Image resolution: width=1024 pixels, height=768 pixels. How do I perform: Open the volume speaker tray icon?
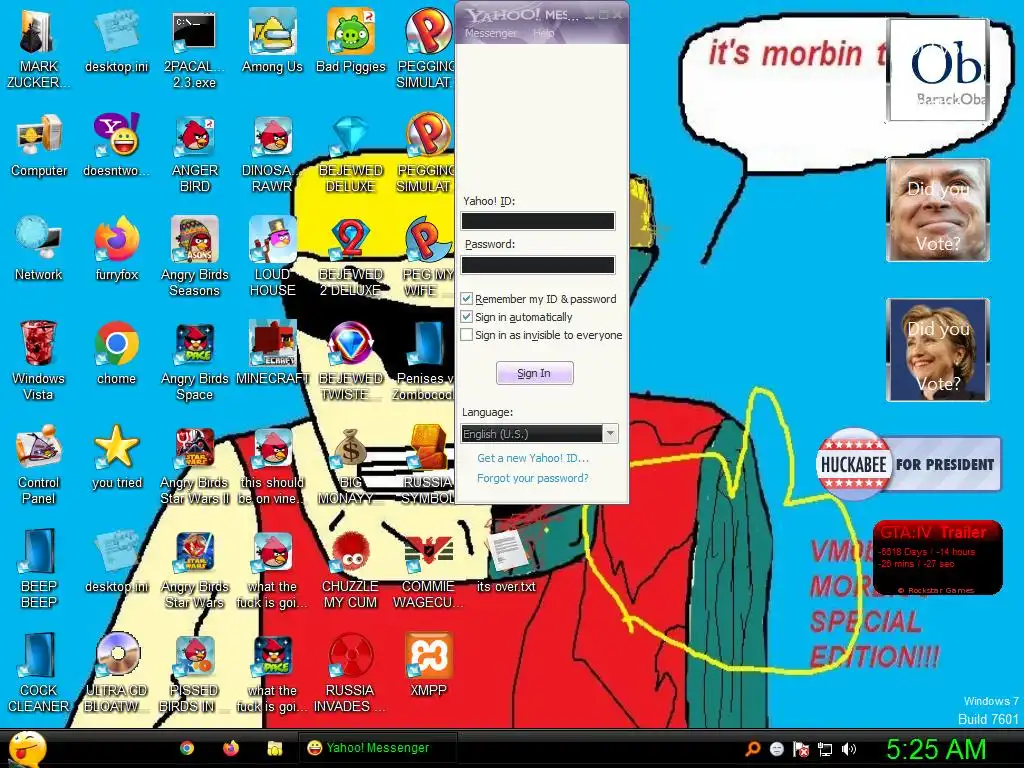(x=849, y=749)
